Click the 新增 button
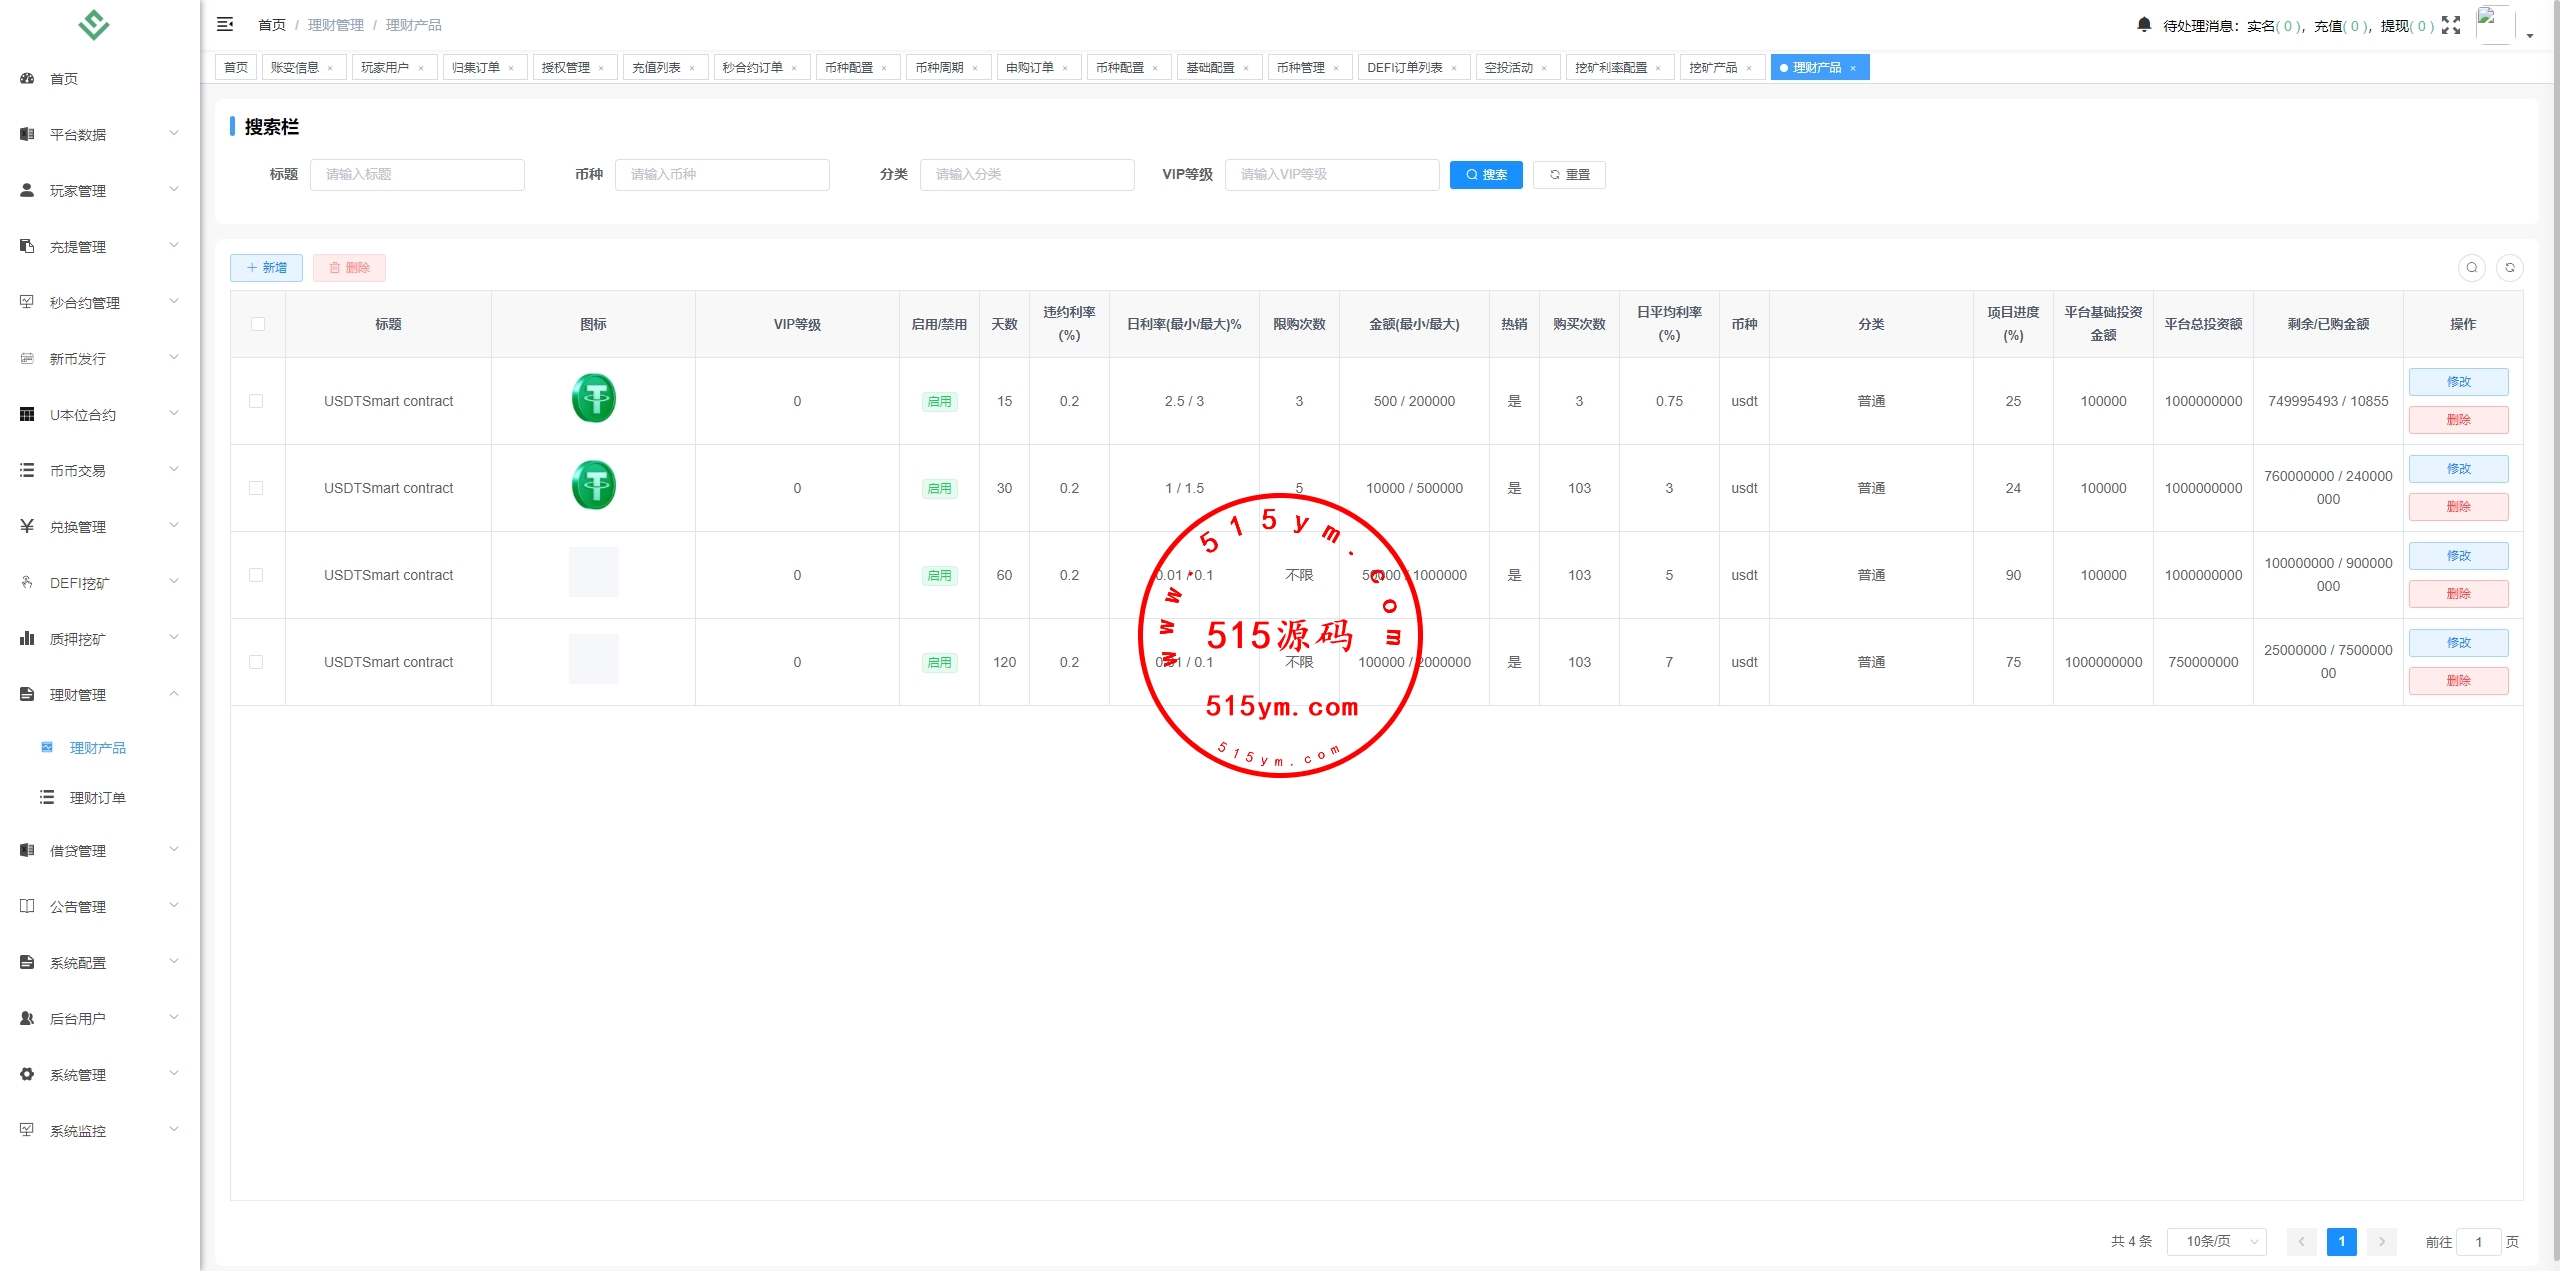The image size is (2560, 1271). 266,267
